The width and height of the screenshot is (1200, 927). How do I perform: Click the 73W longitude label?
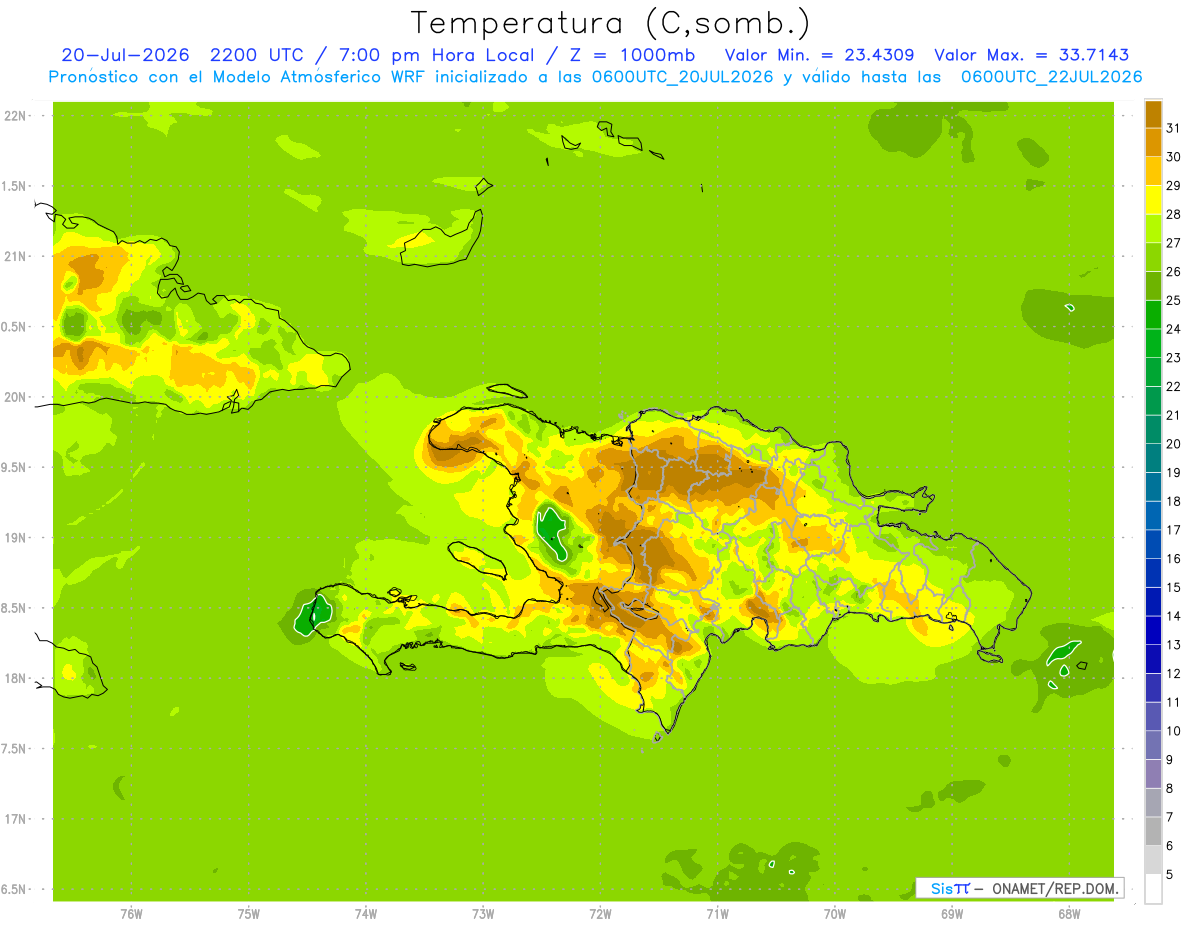[483, 913]
